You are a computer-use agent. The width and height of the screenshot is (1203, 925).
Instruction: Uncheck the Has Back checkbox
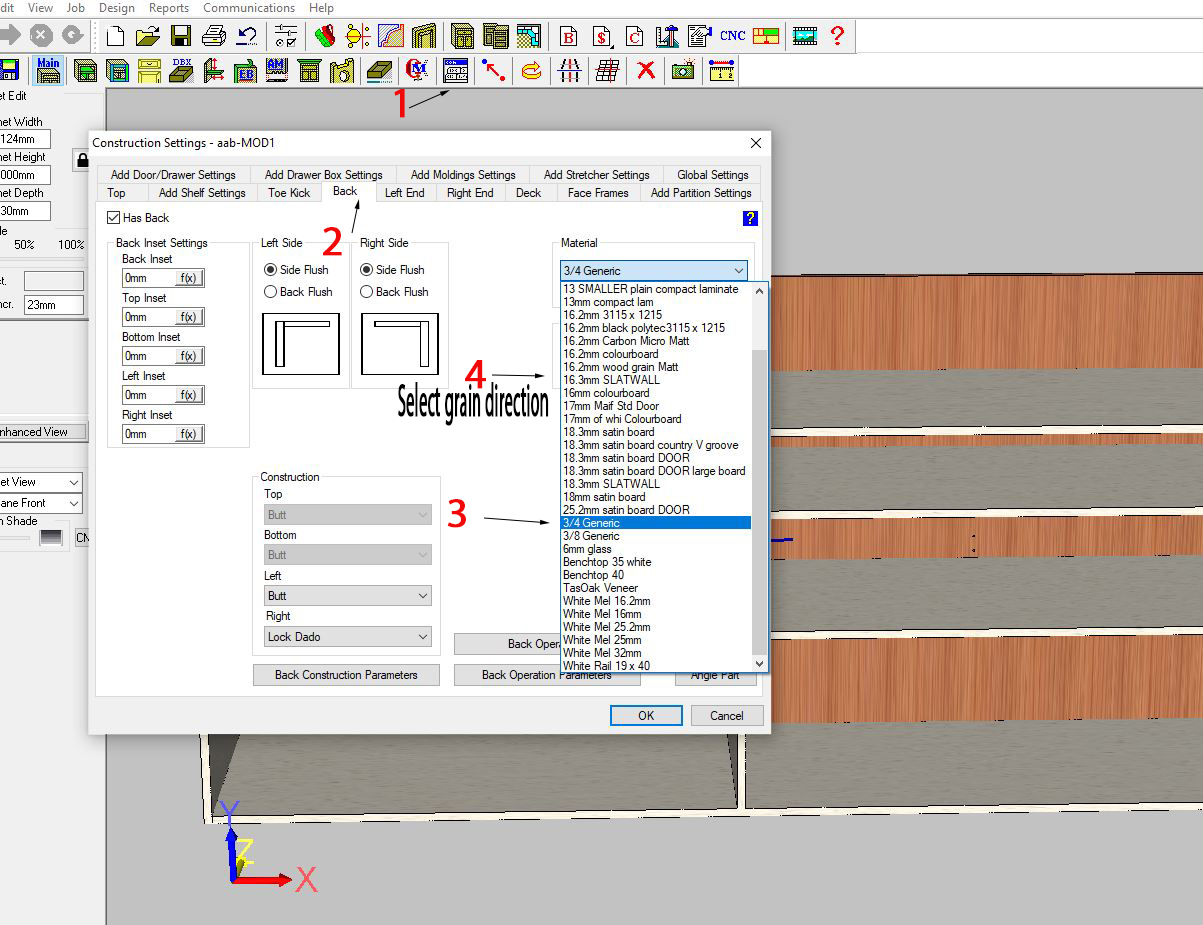click(114, 218)
